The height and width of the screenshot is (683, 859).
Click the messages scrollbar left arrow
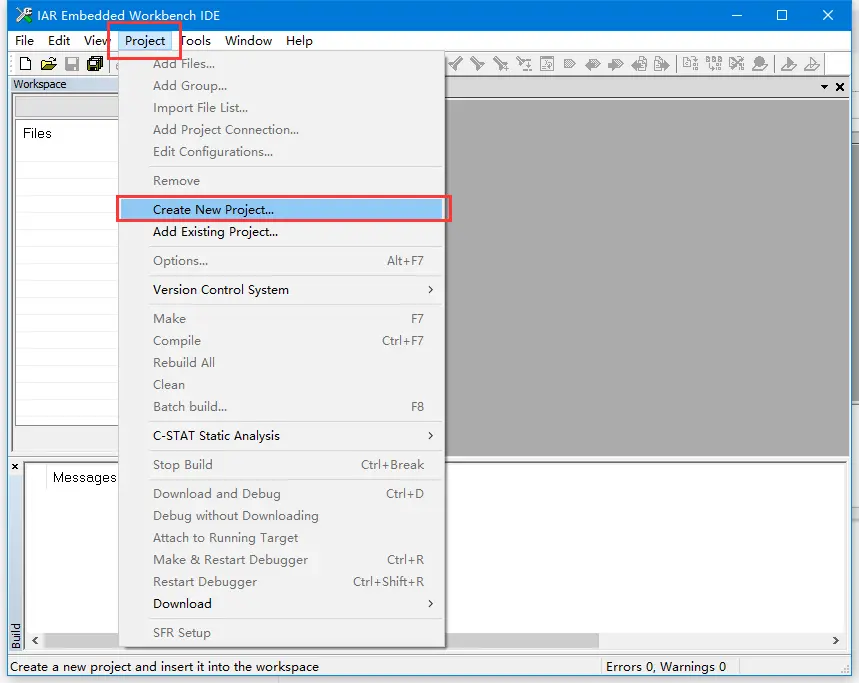tap(35, 640)
